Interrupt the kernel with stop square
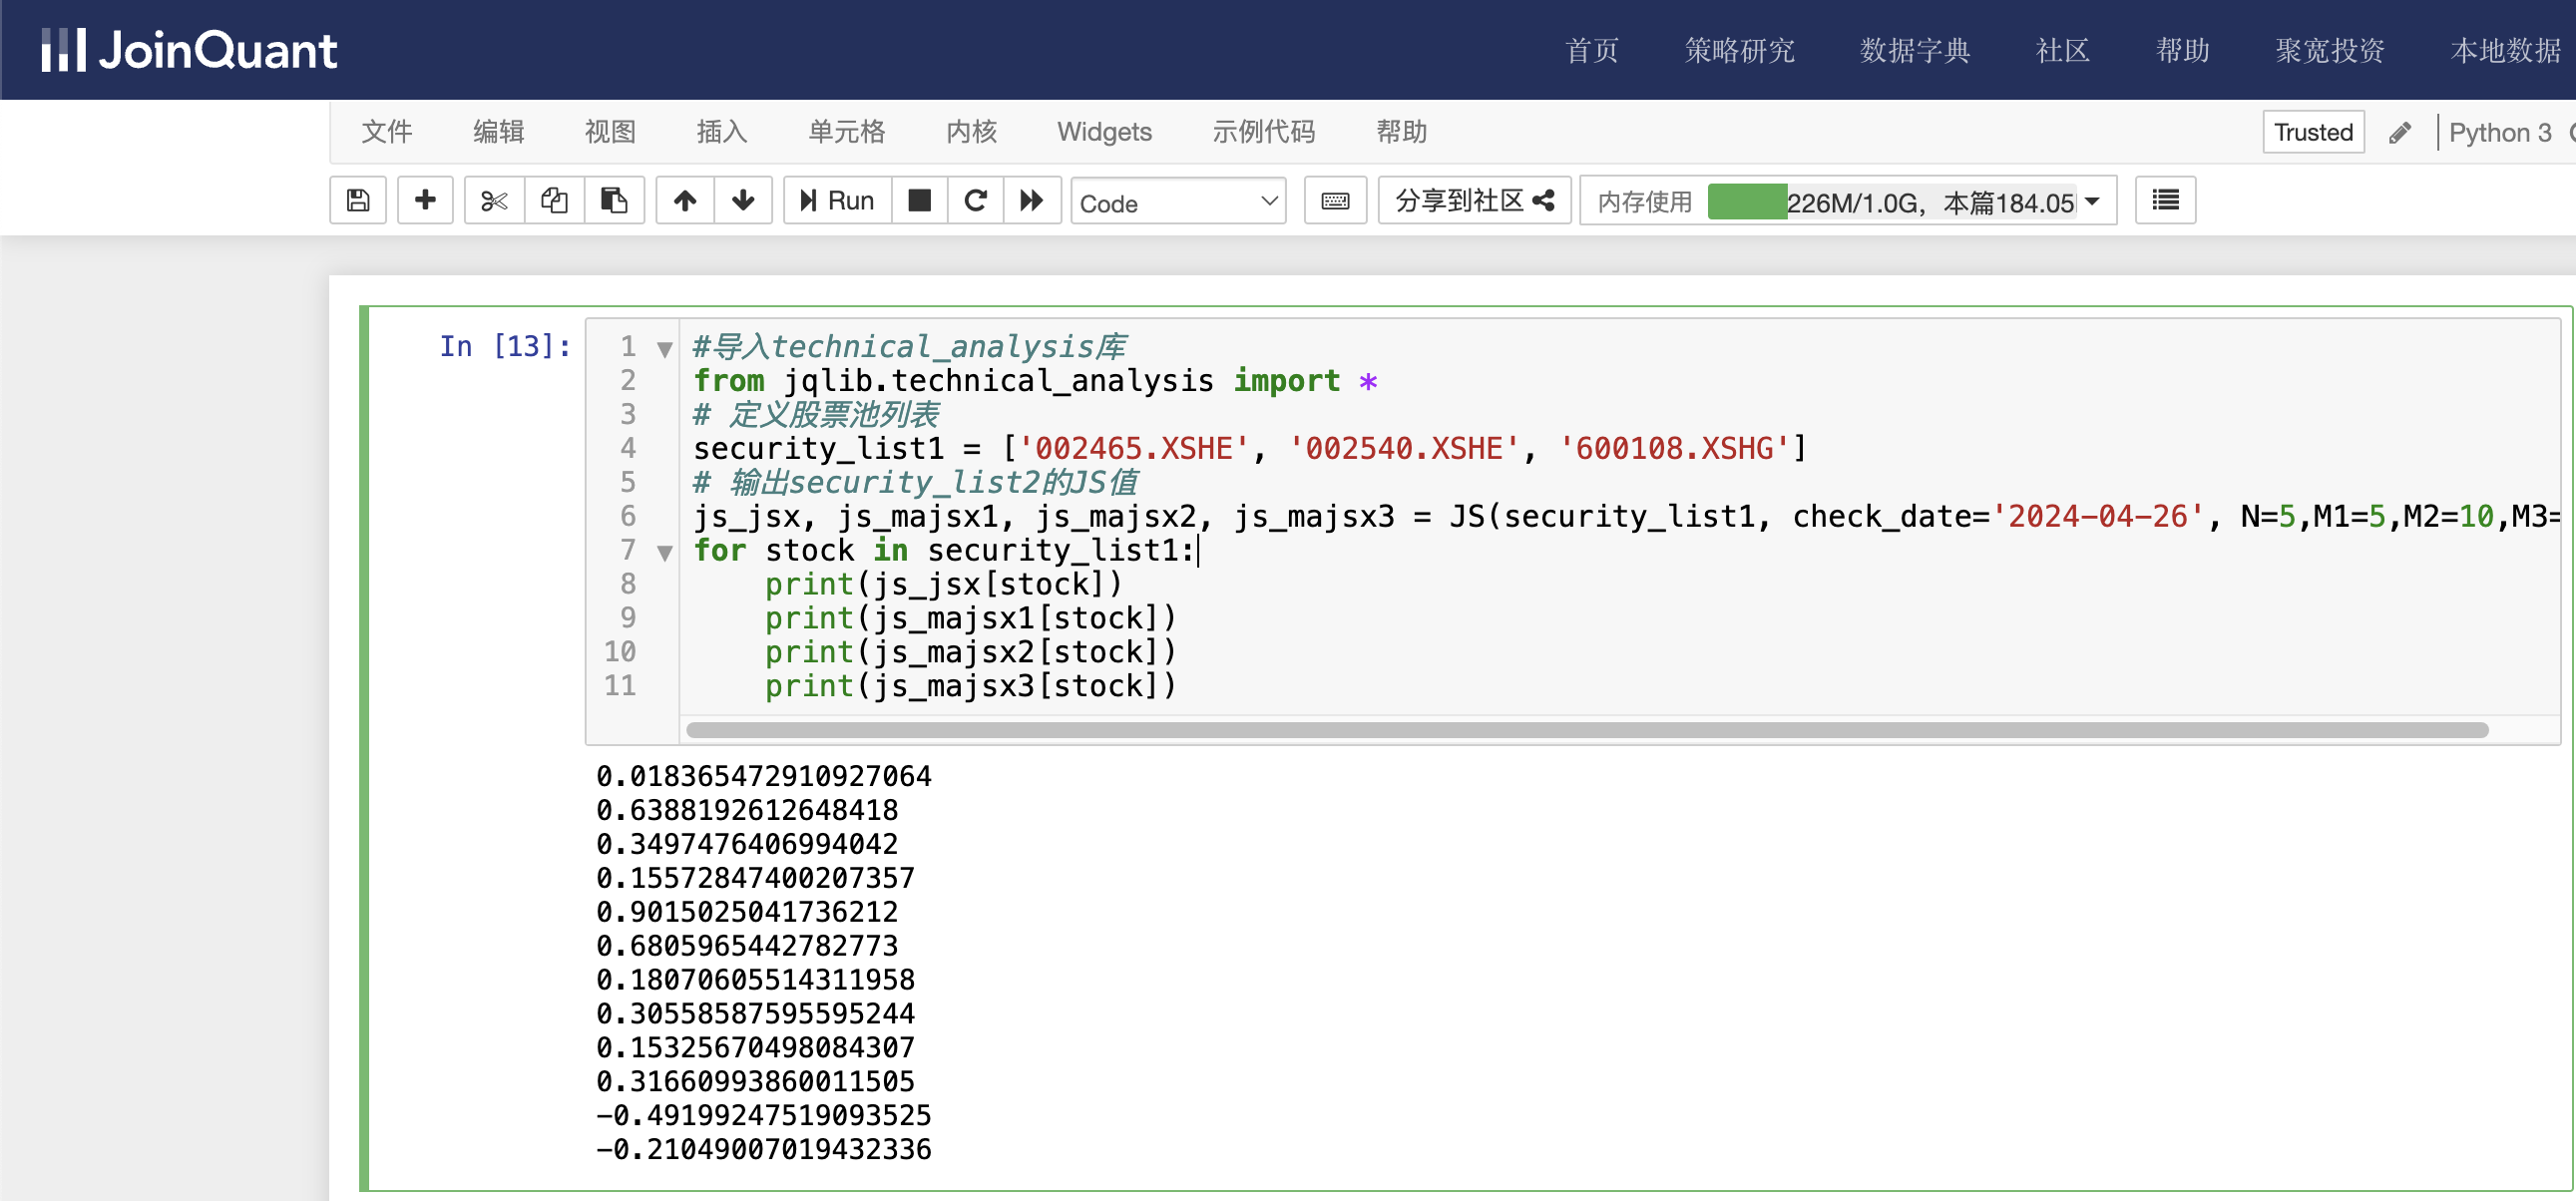The image size is (2576, 1201). coord(920,201)
